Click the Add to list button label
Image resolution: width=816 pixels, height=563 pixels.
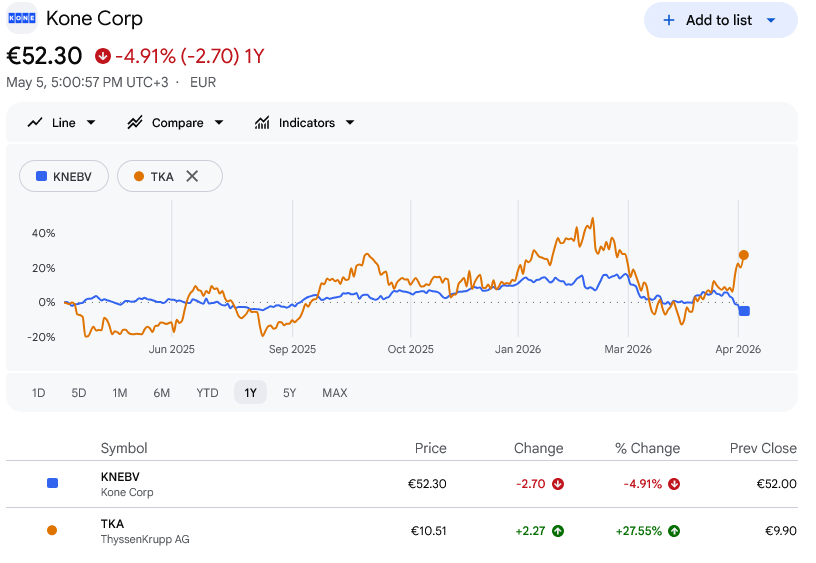pos(719,20)
